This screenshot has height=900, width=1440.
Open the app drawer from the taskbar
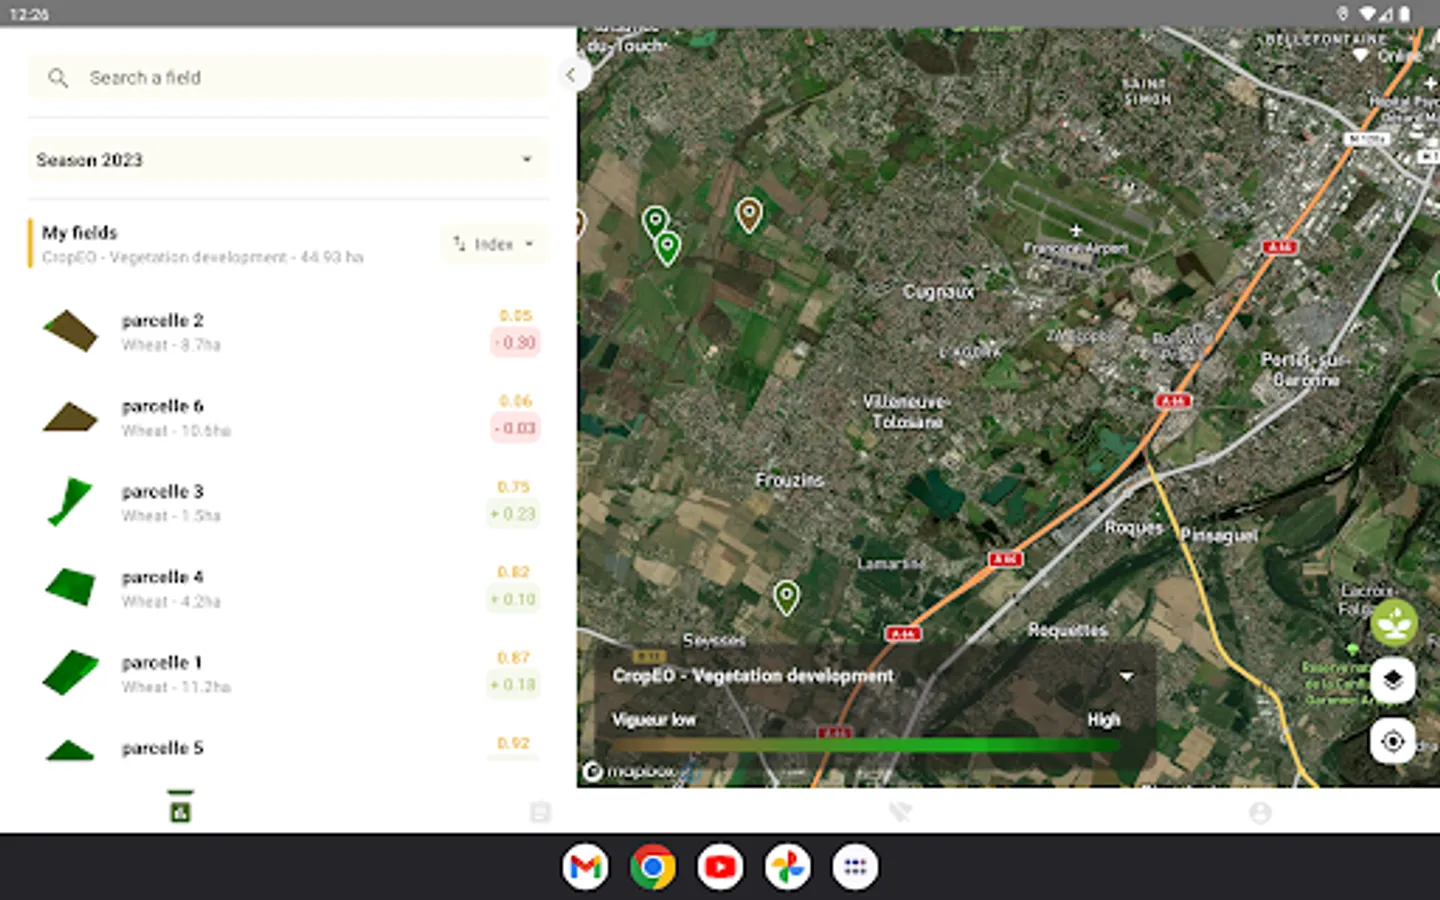pyautogui.click(x=855, y=867)
